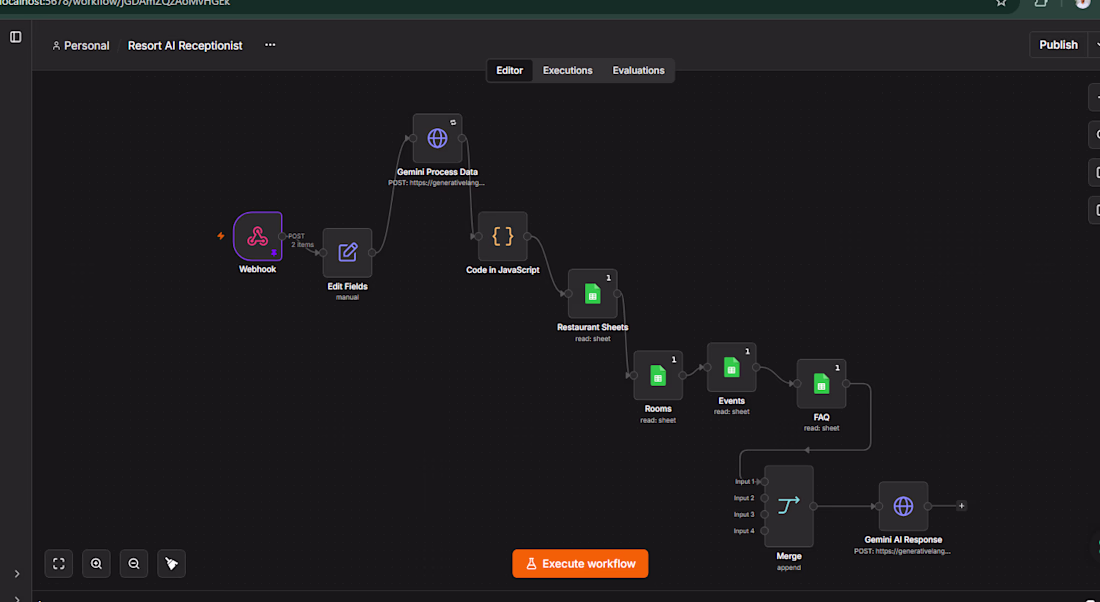Image resolution: width=1100 pixels, height=602 pixels.
Task: Expand the Publish dropdown arrow
Action: click(x=1096, y=45)
